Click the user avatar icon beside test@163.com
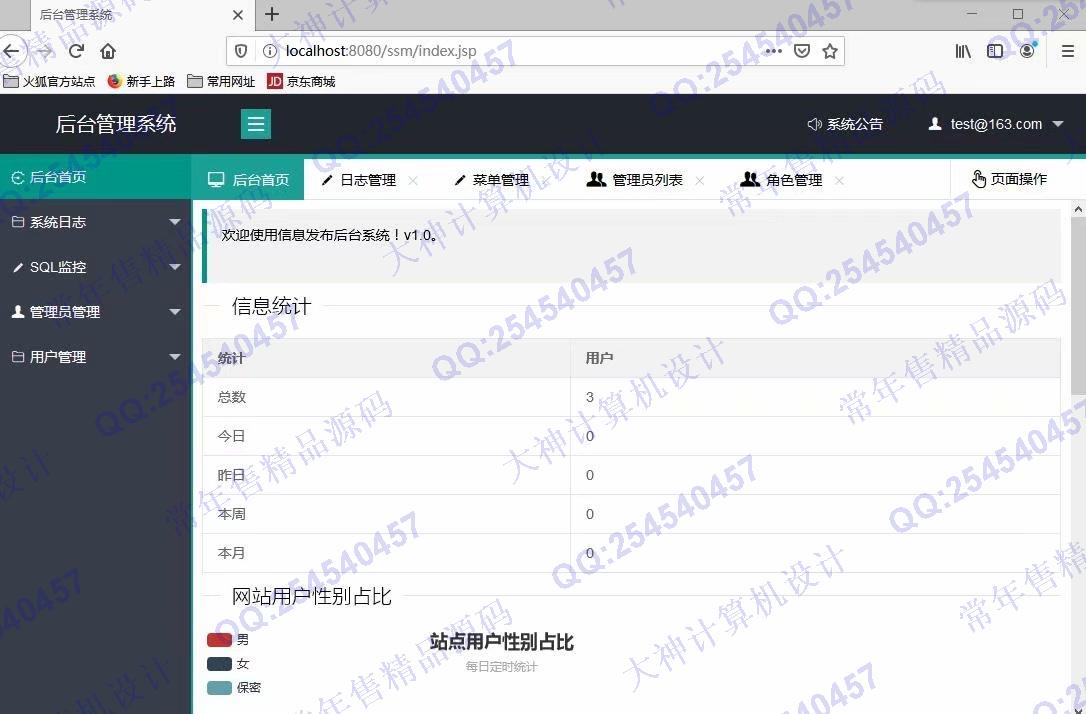The width and height of the screenshot is (1086, 714). [x=935, y=124]
